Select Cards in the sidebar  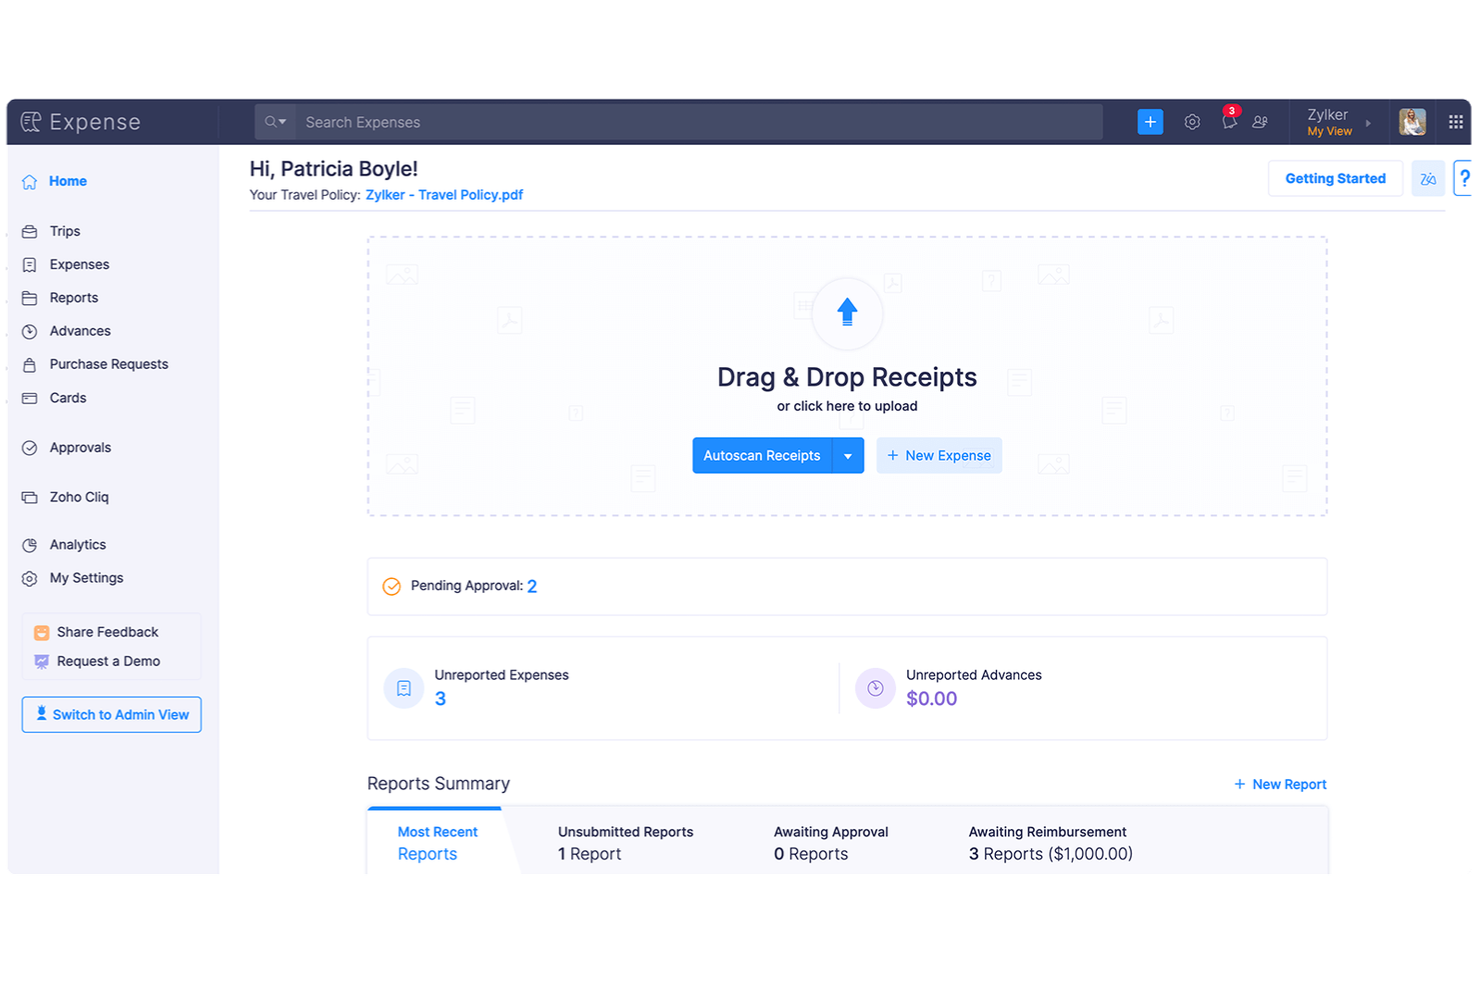67,397
